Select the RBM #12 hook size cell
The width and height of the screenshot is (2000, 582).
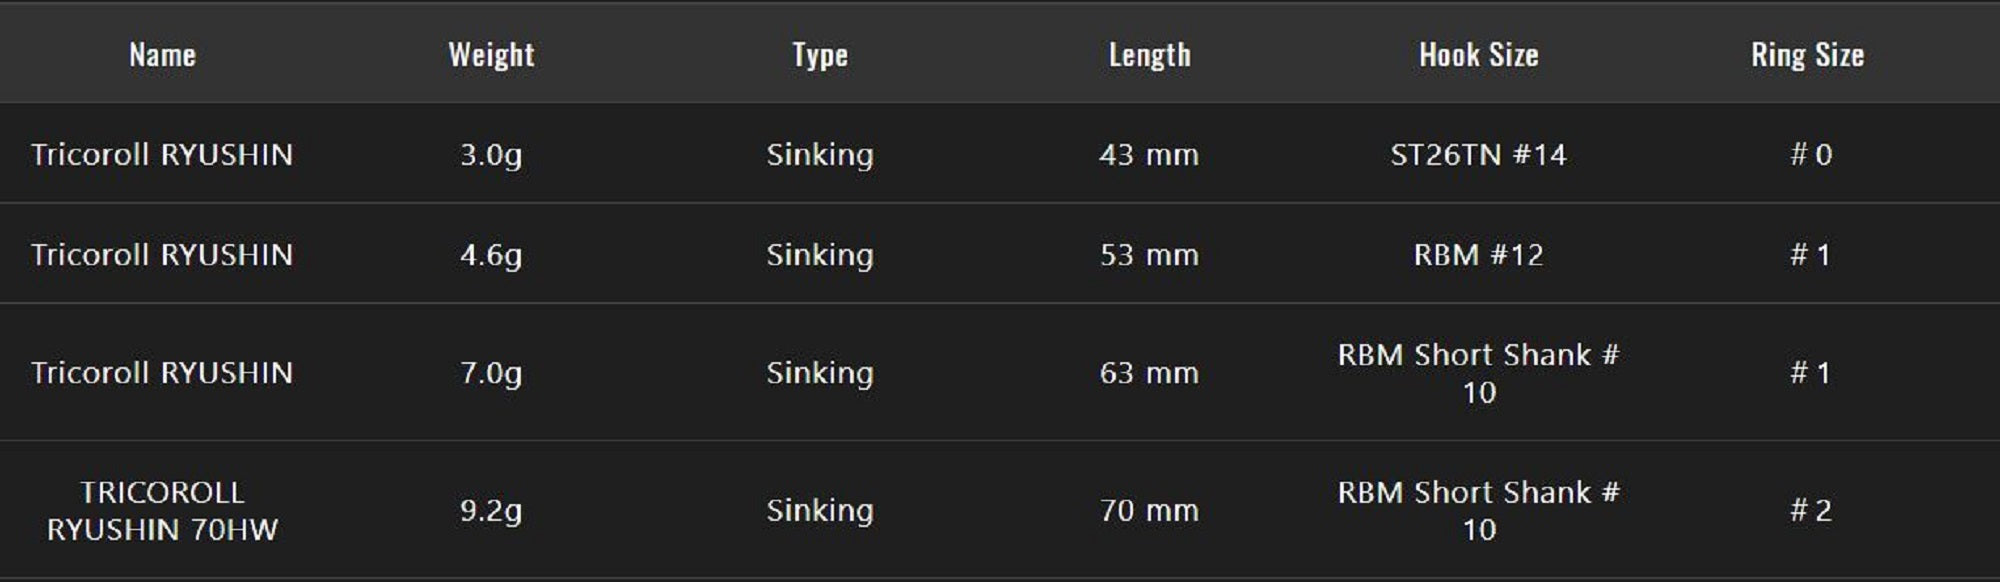1478,255
